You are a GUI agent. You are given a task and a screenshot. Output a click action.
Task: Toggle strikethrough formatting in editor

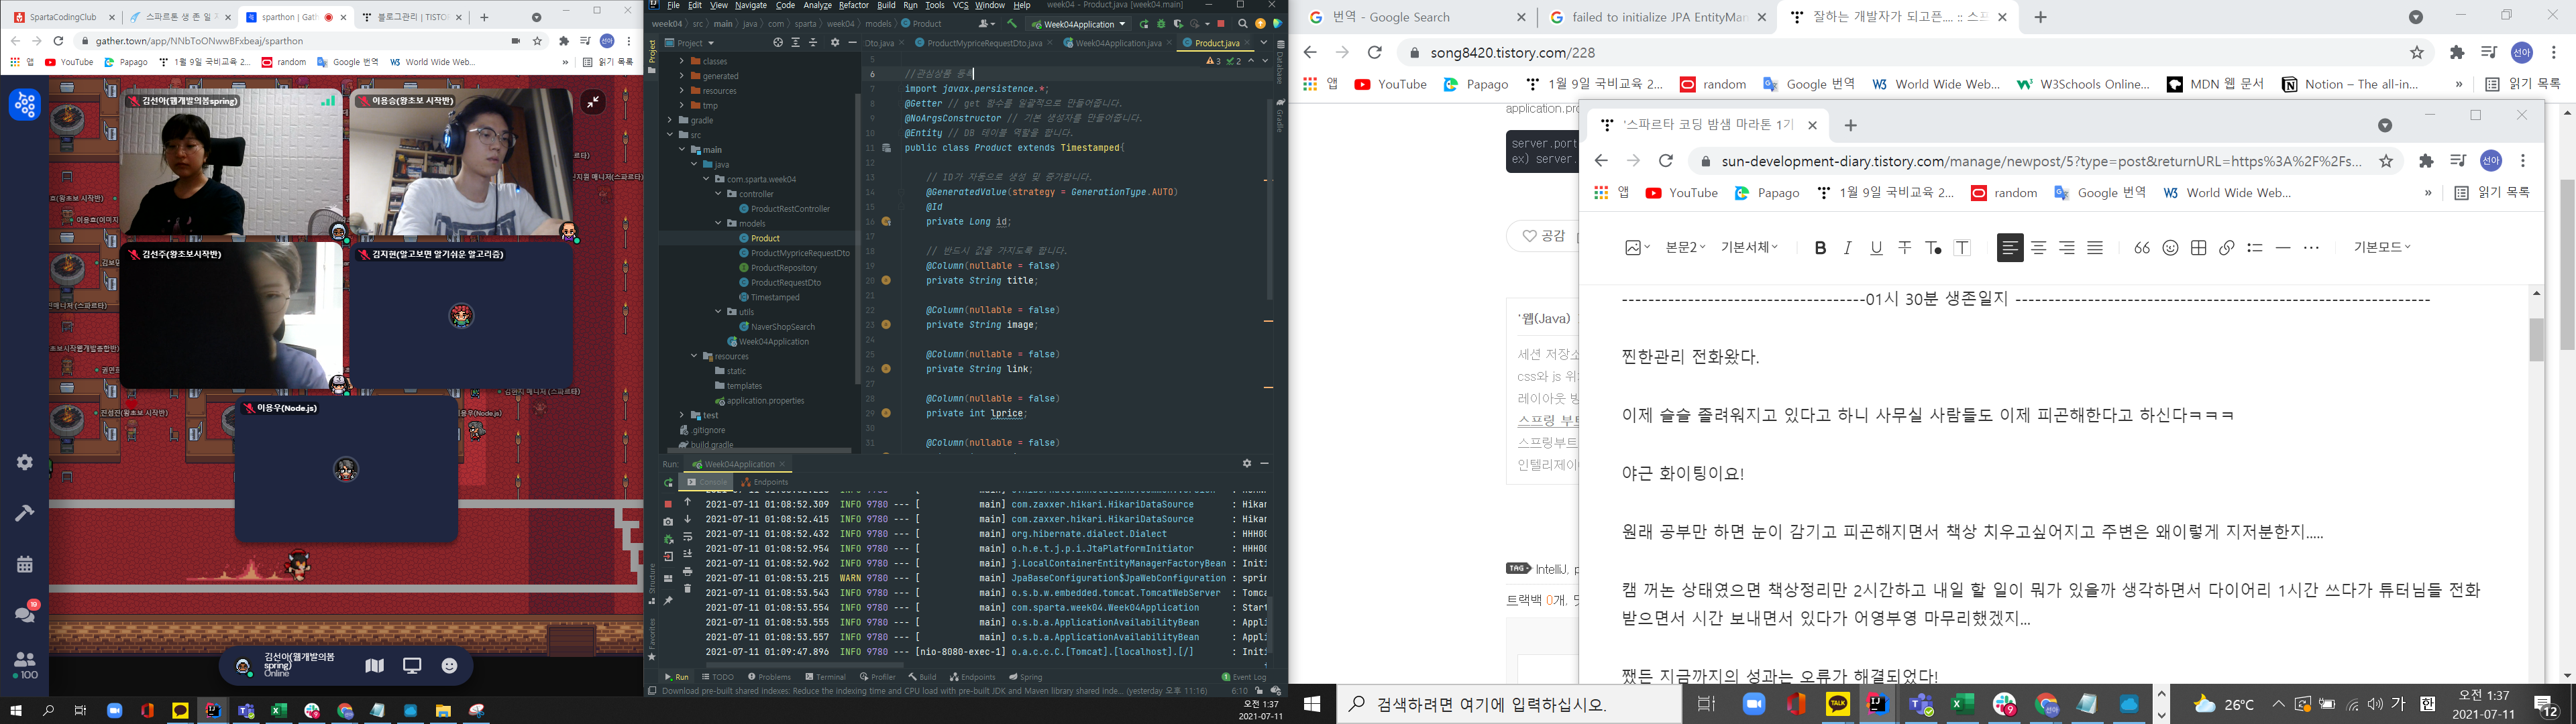click(x=1905, y=248)
